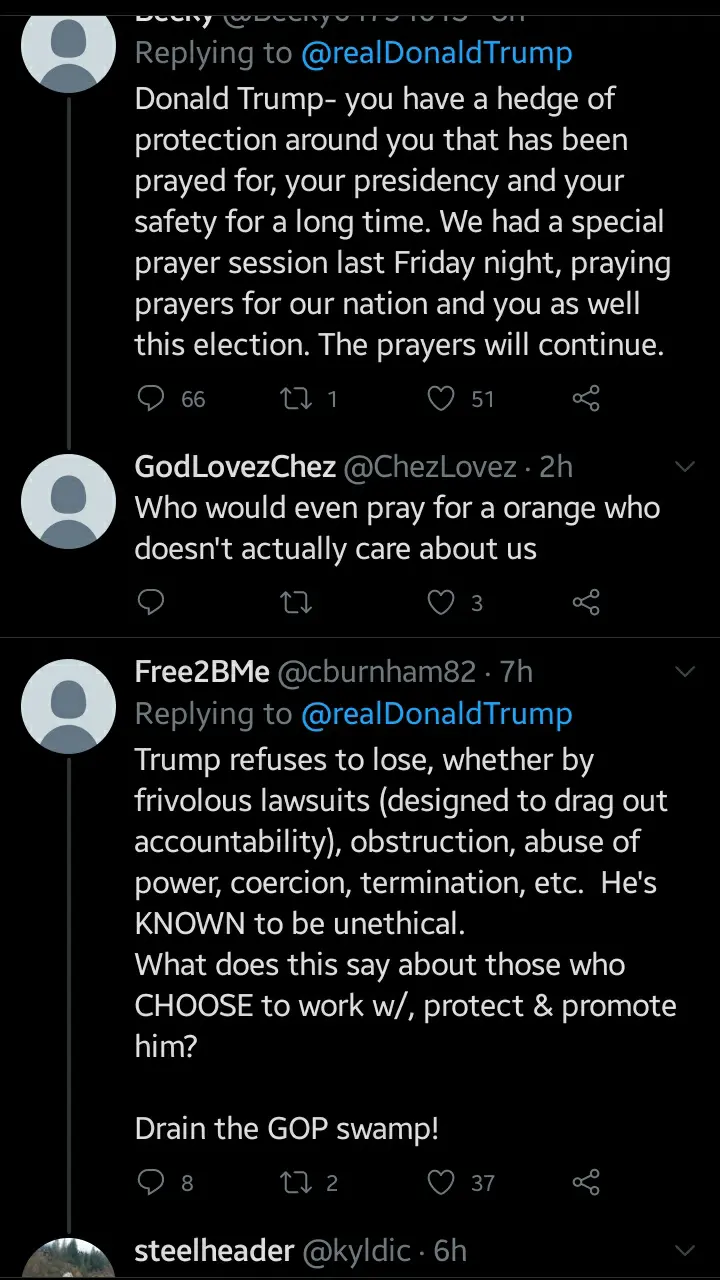The image size is (720, 1280).
Task: Share GodLovezChez's tweet
Action: [x=585, y=602]
